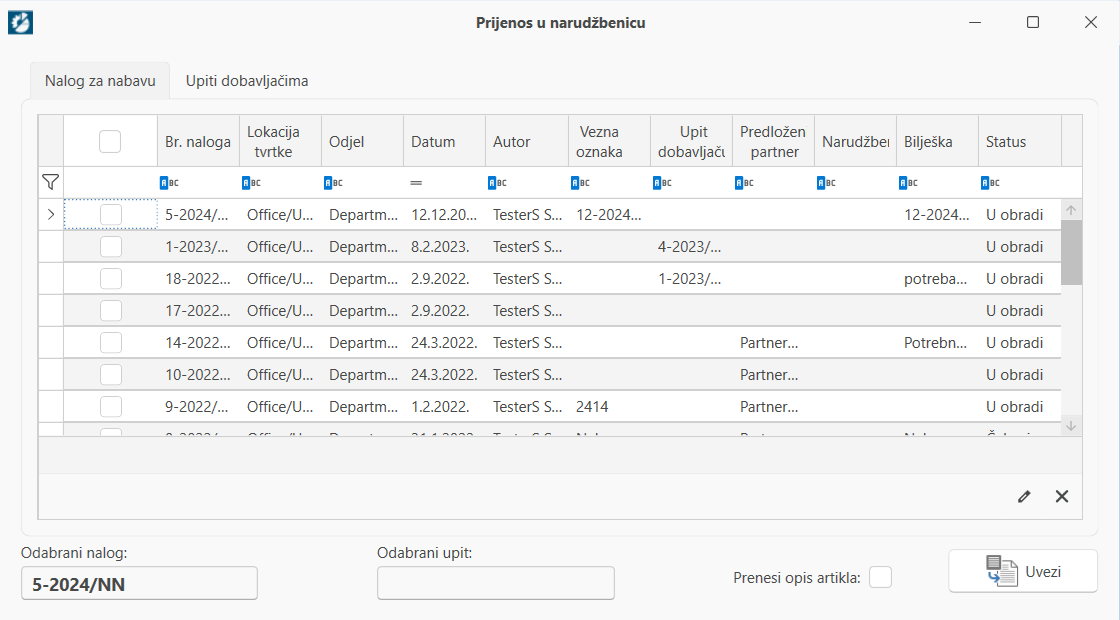This screenshot has height=620, width=1120.
Task: Click the application logo in the title bar
Action: [x=21, y=22]
